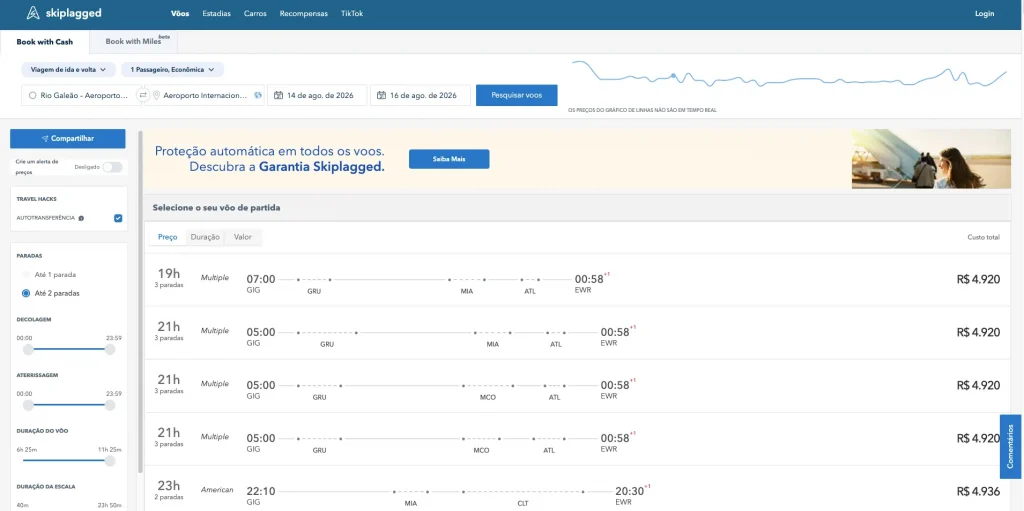1024x511 pixels.
Task: Select 19h flight departing 07:00
Action: [578, 280]
